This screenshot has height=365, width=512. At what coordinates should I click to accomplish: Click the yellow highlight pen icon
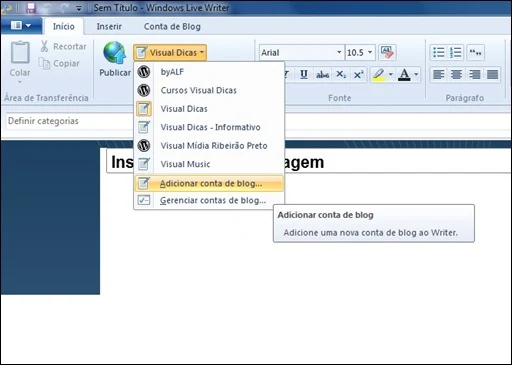379,74
